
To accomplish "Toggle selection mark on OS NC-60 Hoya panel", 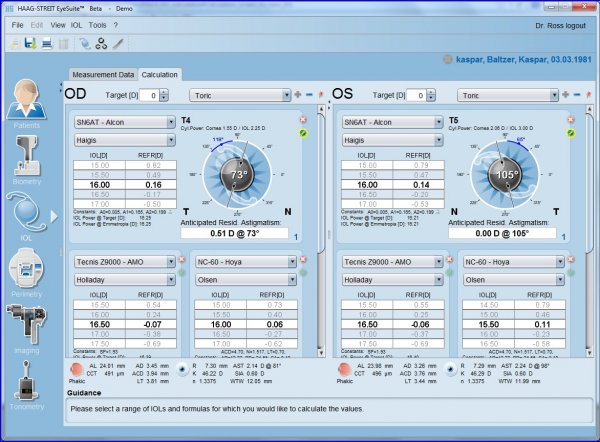I will [571, 273].
